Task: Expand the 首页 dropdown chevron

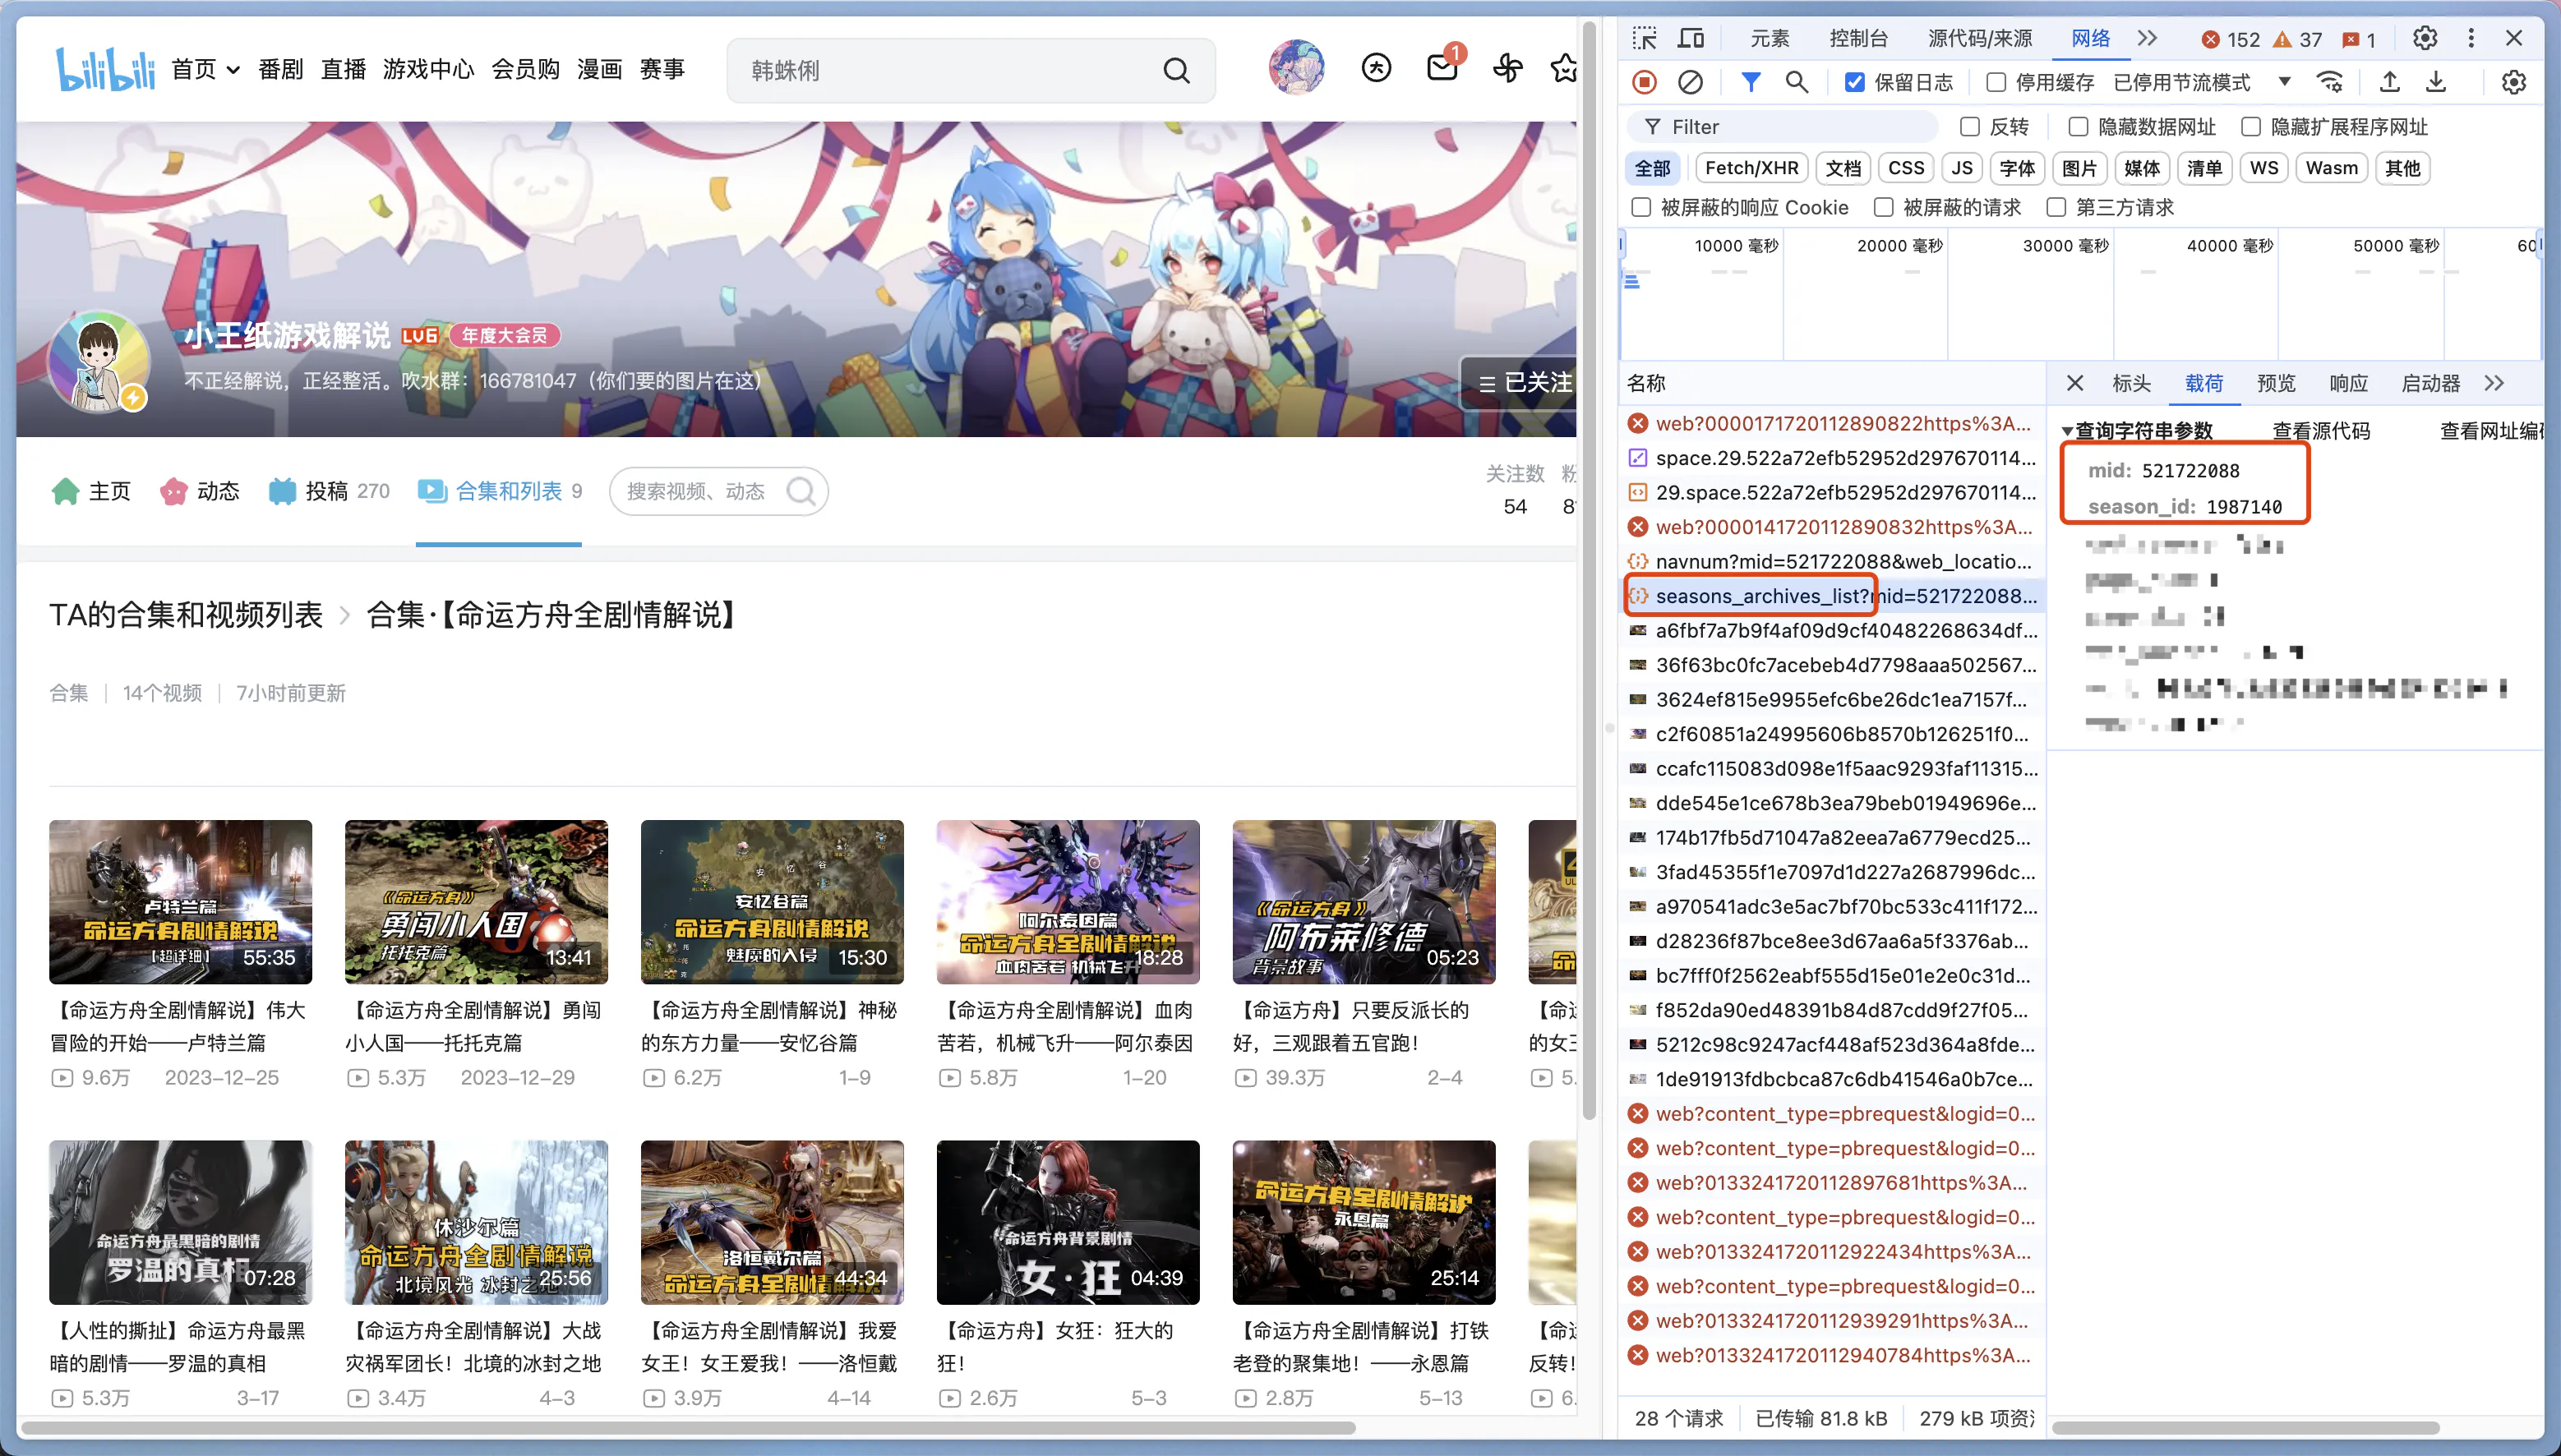Action: (233, 70)
